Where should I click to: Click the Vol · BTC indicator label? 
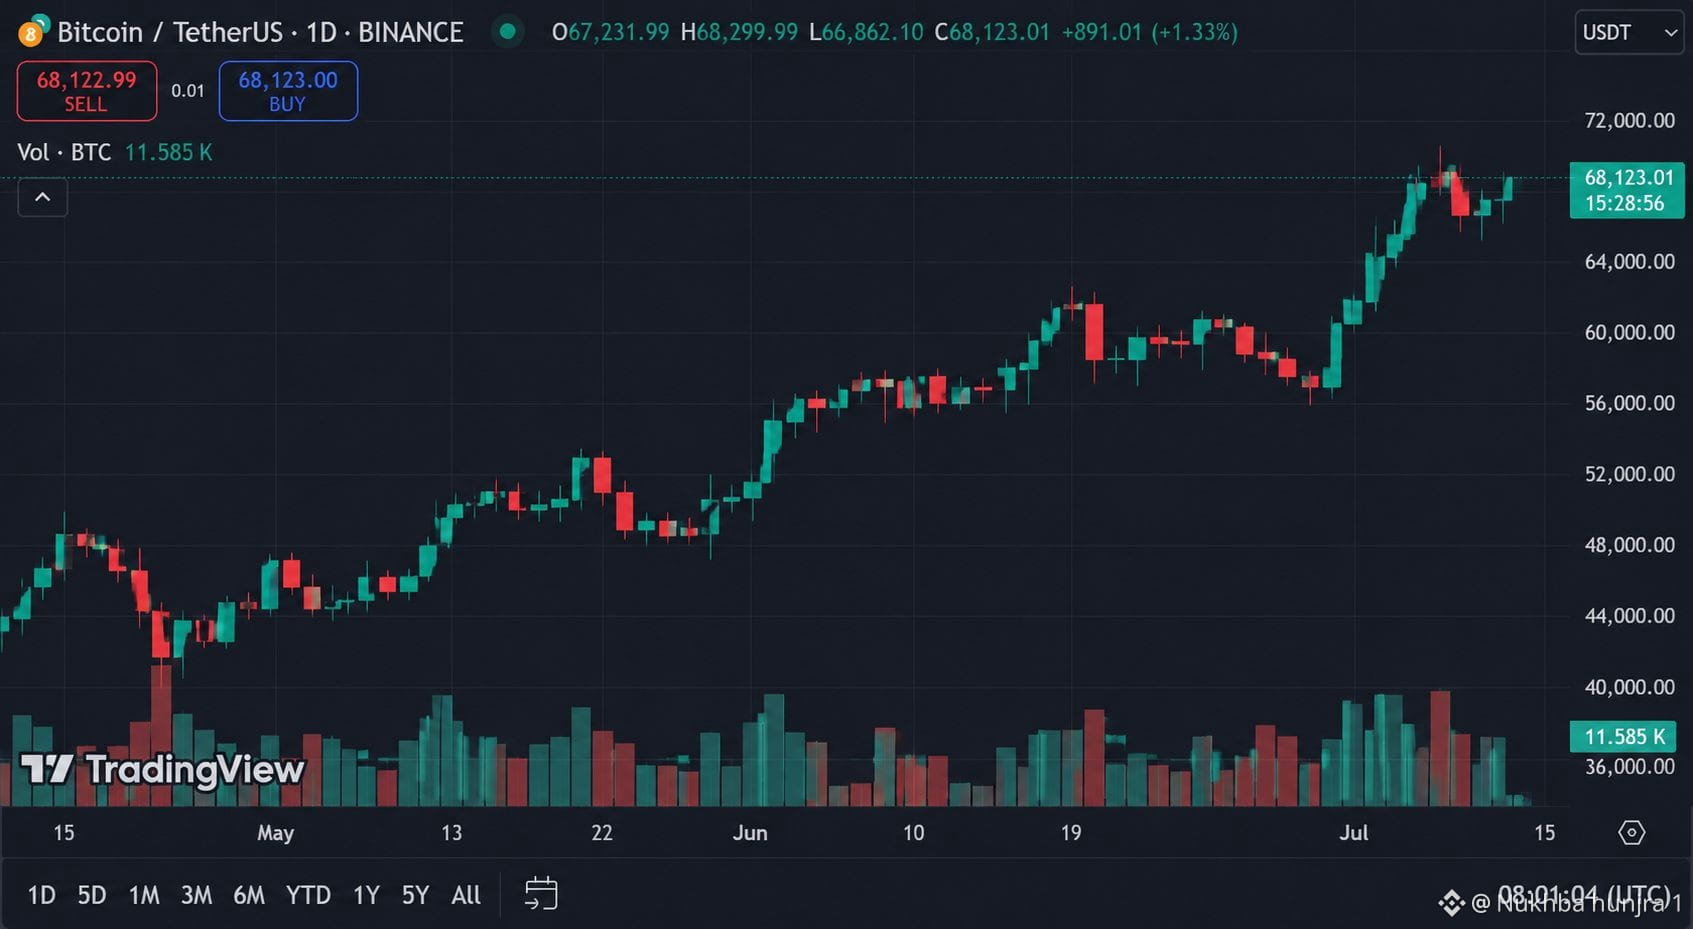click(64, 152)
